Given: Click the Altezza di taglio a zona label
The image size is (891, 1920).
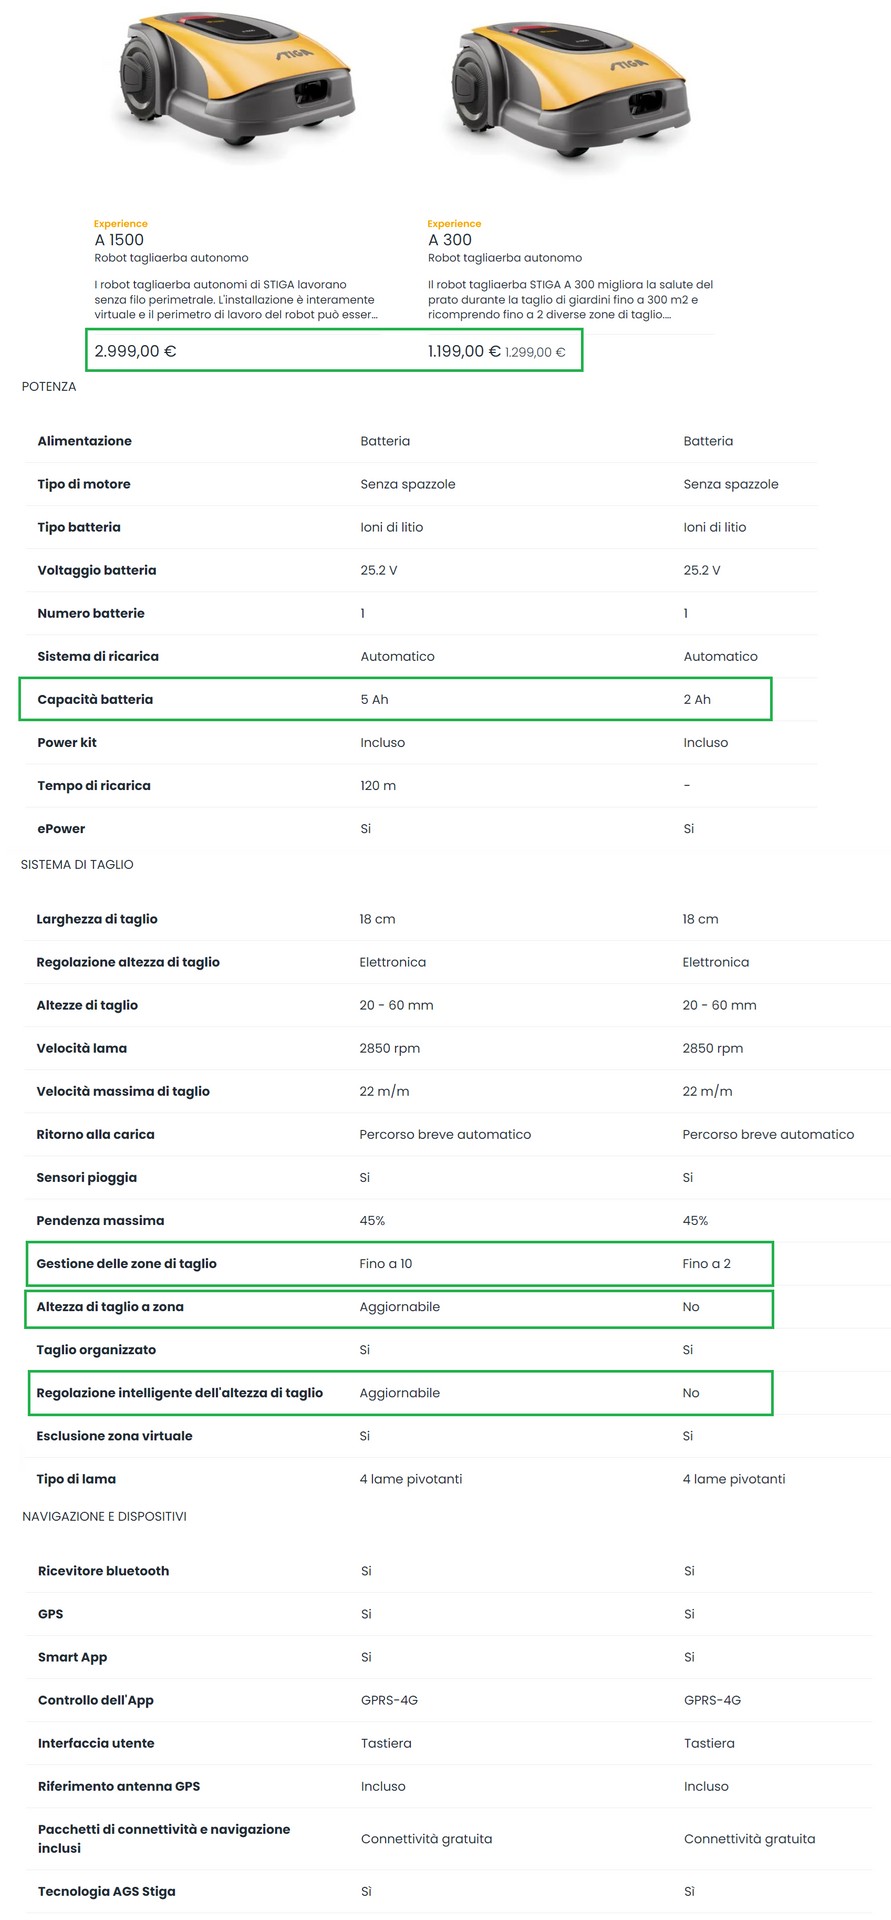Looking at the screenshot, I should [x=110, y=1307].
